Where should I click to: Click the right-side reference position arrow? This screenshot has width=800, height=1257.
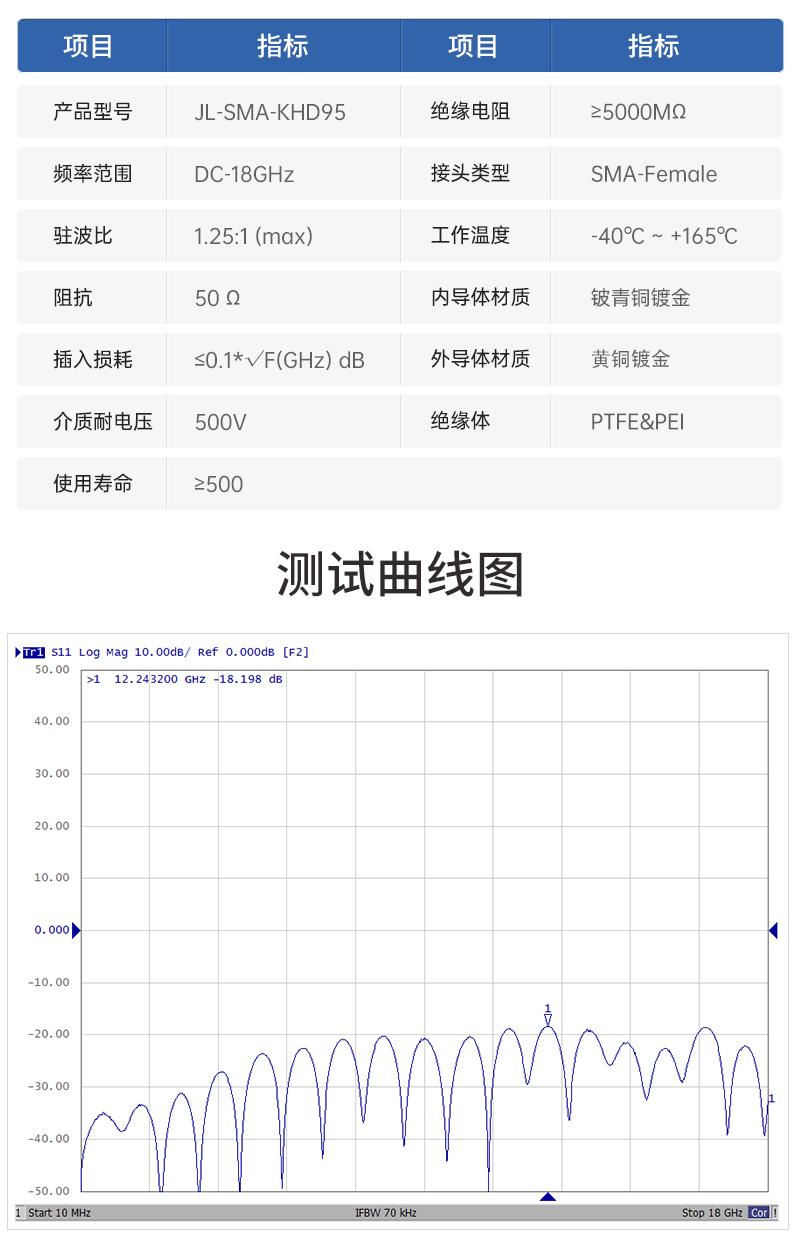click(x=773, y=931)
